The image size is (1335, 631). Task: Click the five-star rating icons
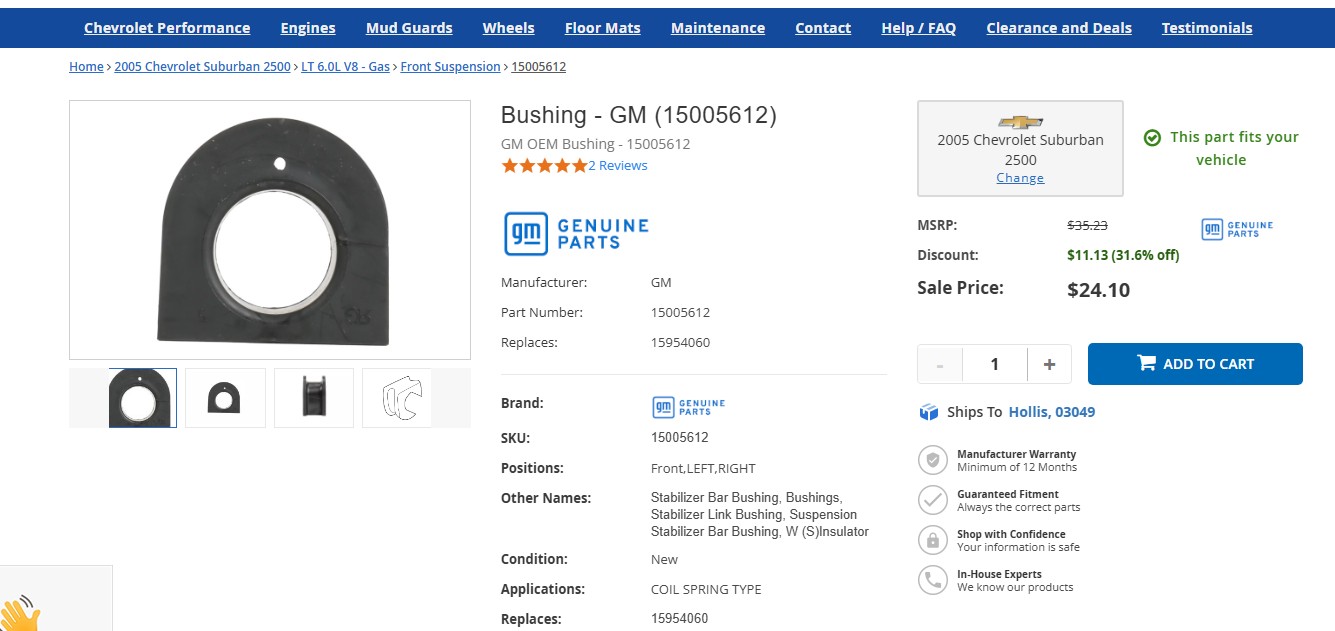pos(544,166)
